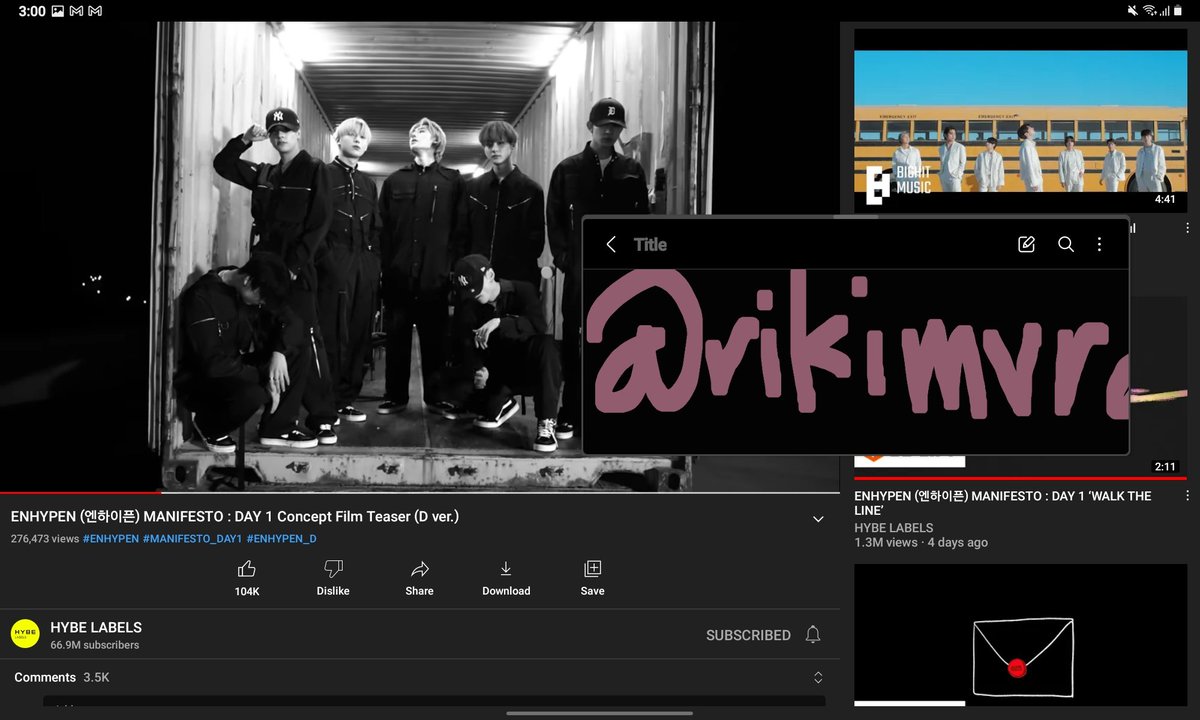This screenshot has height=720, width=1200.
Task: Open the HYBE LABELS channel avatar
Action: tap(25, 635)
